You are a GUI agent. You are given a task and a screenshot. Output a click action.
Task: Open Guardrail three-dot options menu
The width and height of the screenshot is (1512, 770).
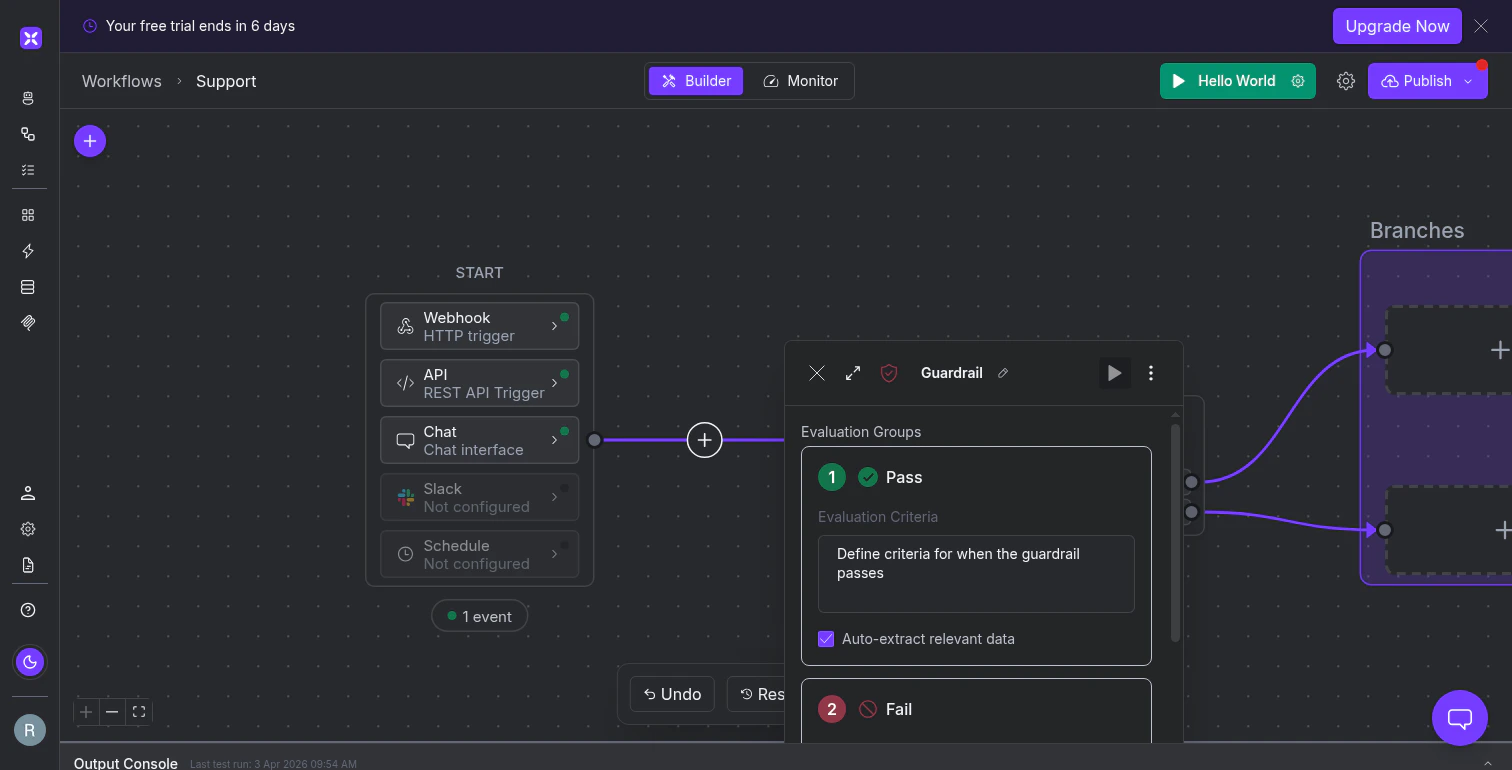1151,373
